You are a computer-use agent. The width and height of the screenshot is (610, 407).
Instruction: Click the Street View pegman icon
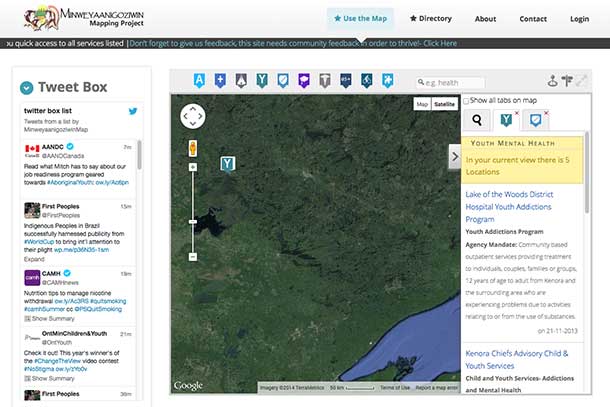click(192, 148)
